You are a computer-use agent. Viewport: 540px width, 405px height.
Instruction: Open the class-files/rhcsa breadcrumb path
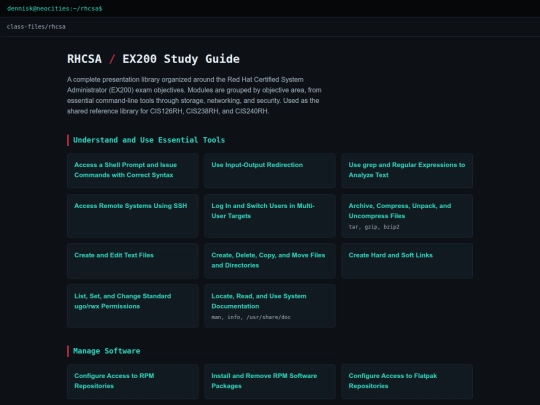pos(36,27)
